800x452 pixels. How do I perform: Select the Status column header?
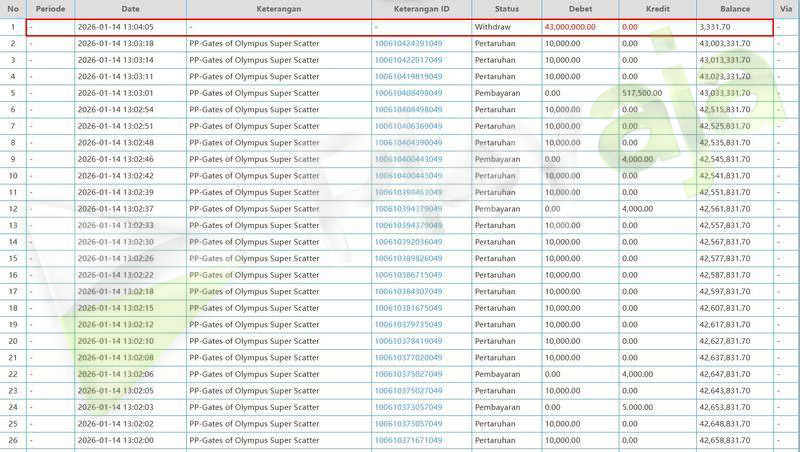[506, 8]
